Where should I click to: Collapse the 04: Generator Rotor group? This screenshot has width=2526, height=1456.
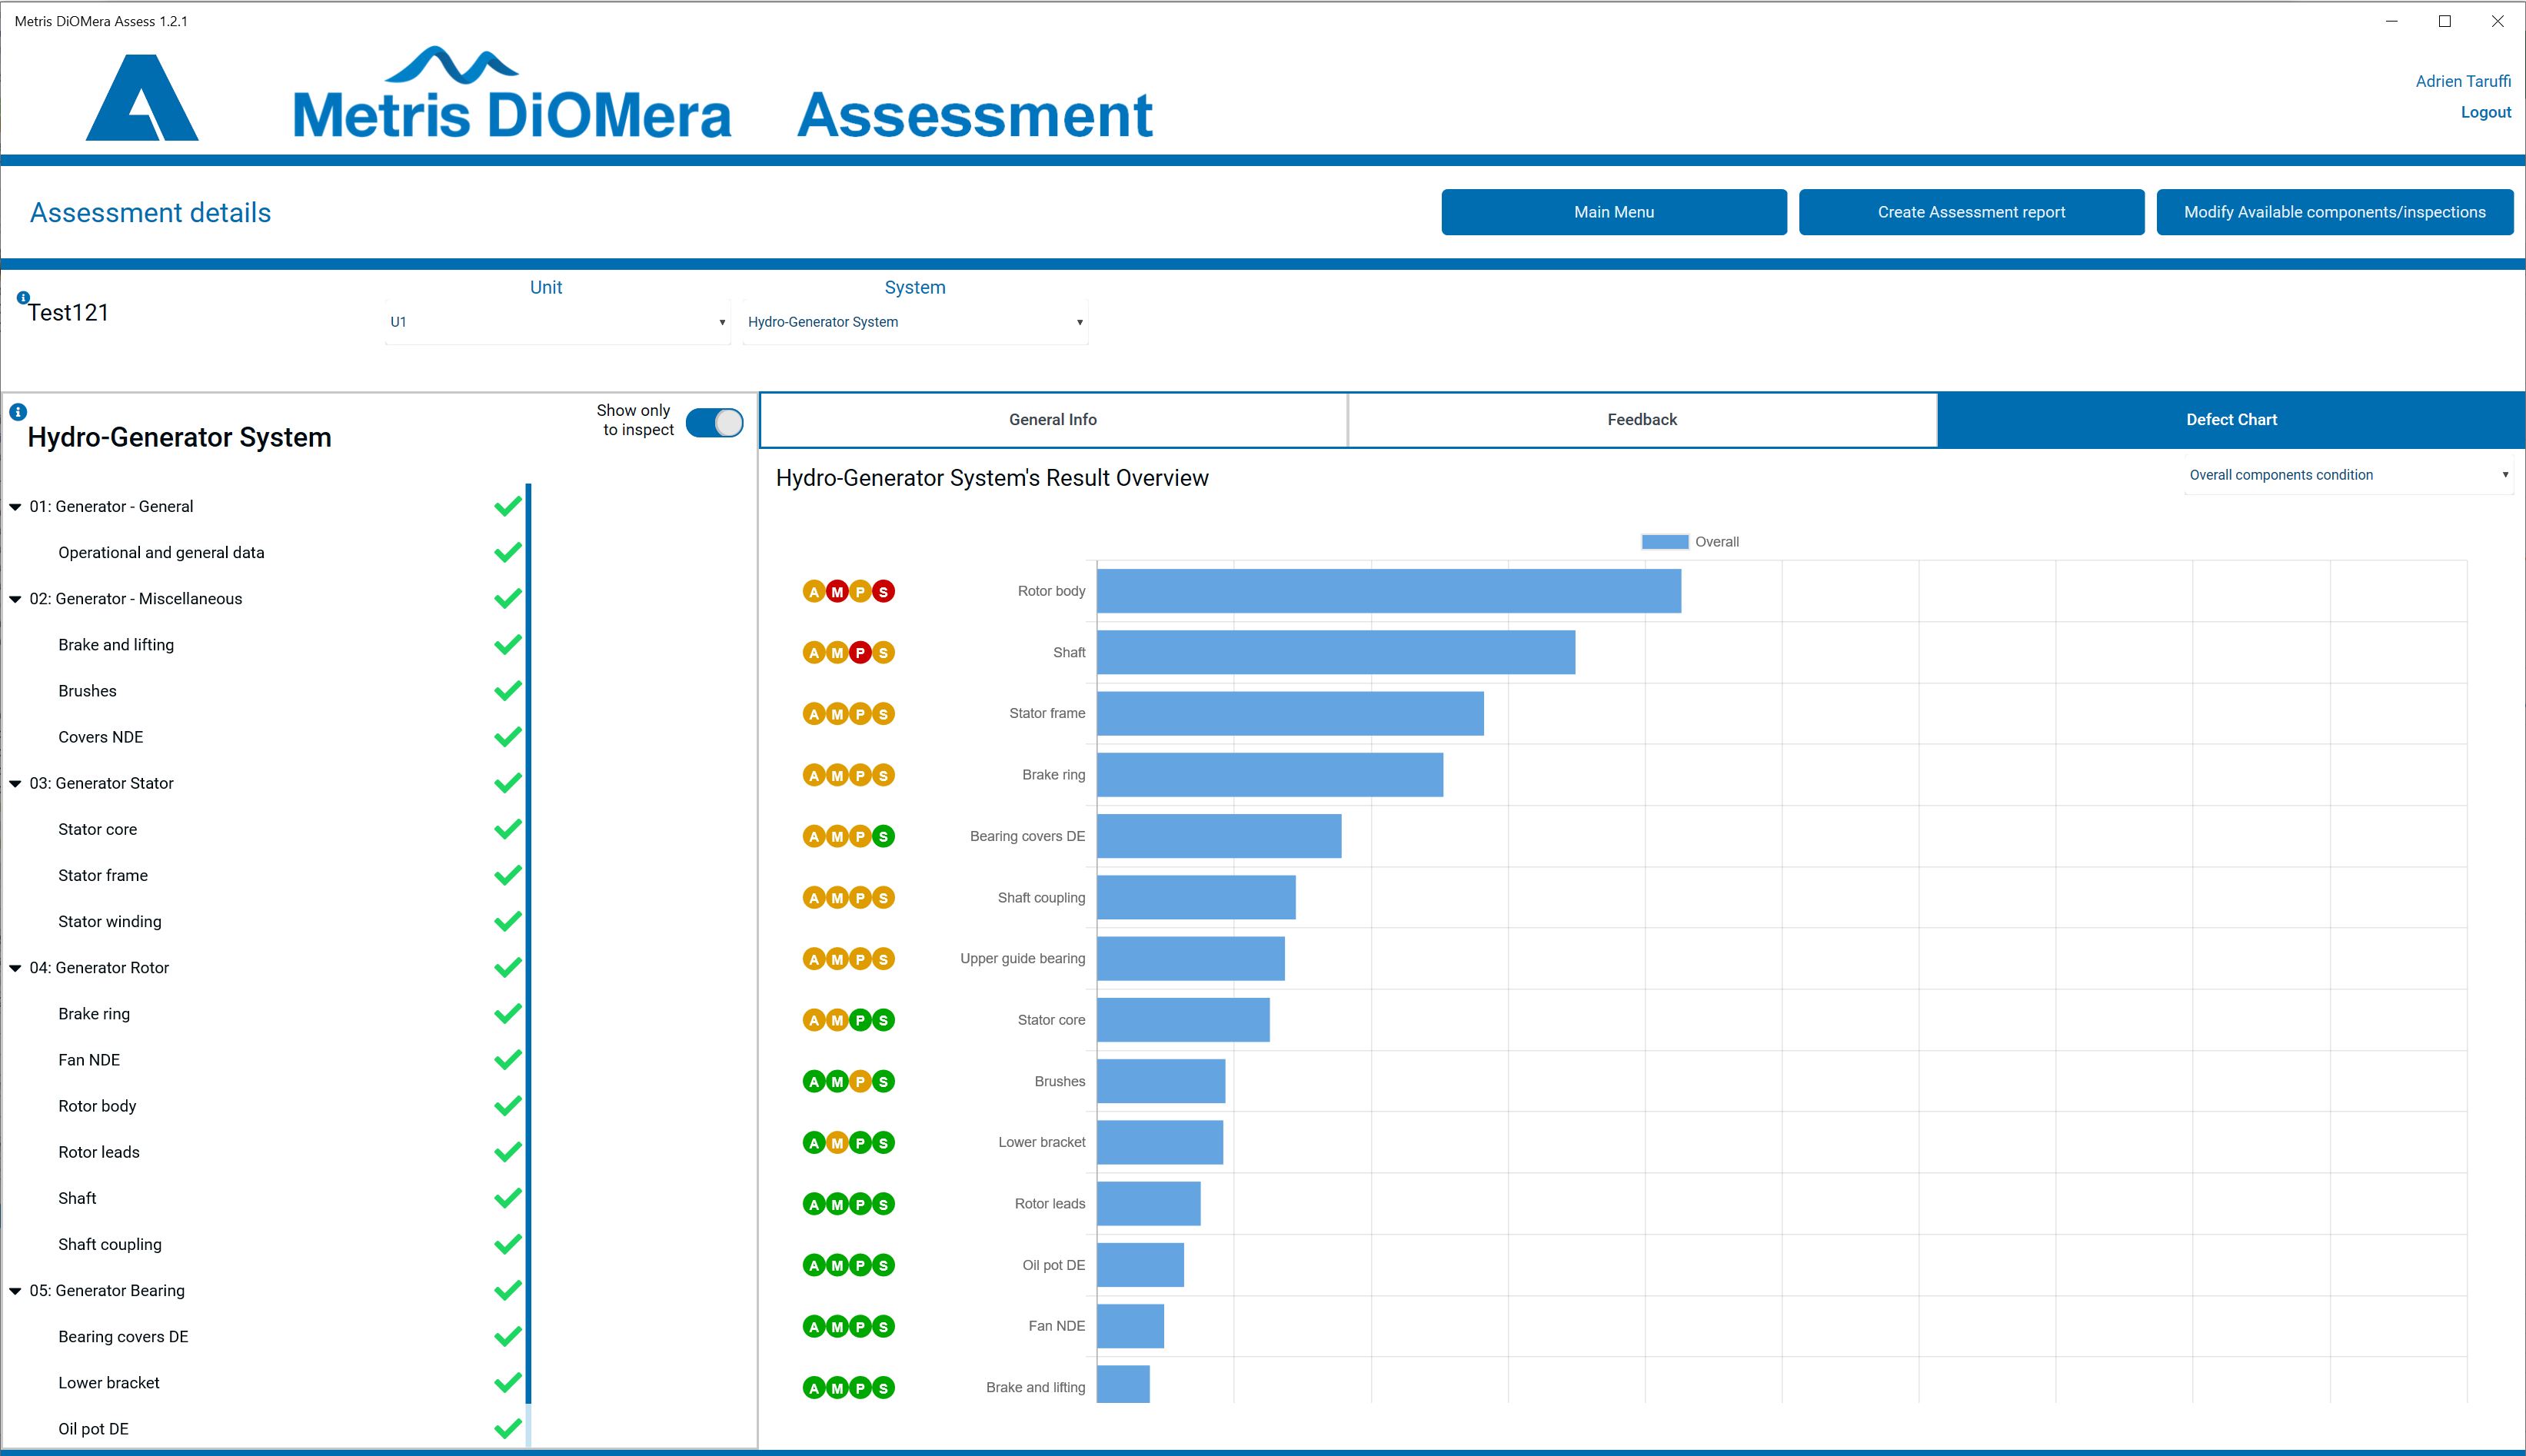15,968
